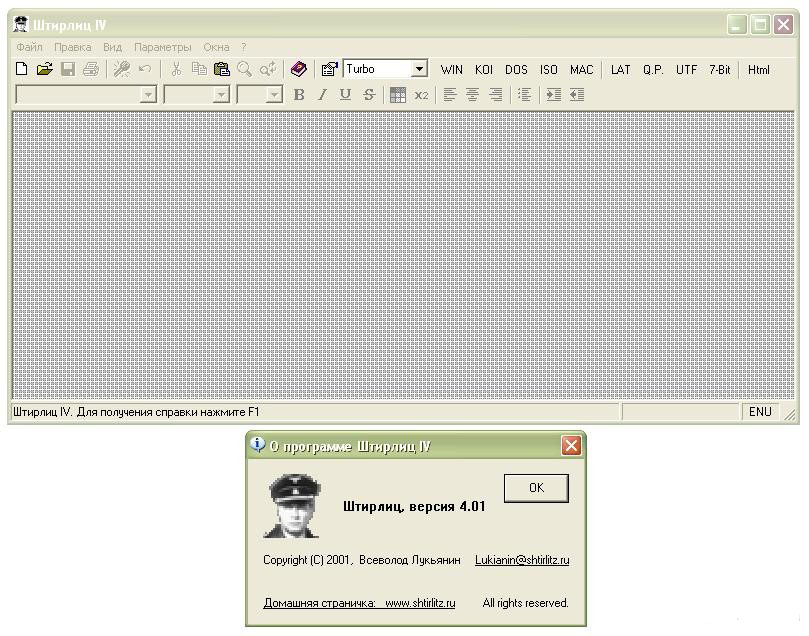Toggle the x2 superscript button

point(422,95)
